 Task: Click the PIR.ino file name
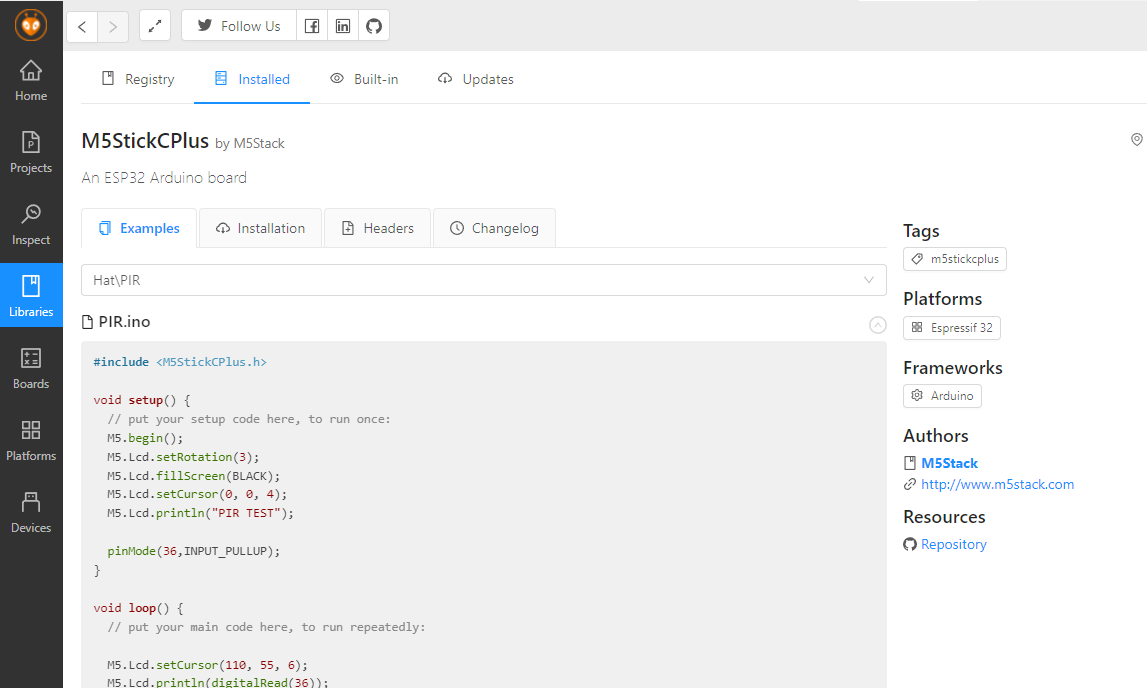pos(124,322)
